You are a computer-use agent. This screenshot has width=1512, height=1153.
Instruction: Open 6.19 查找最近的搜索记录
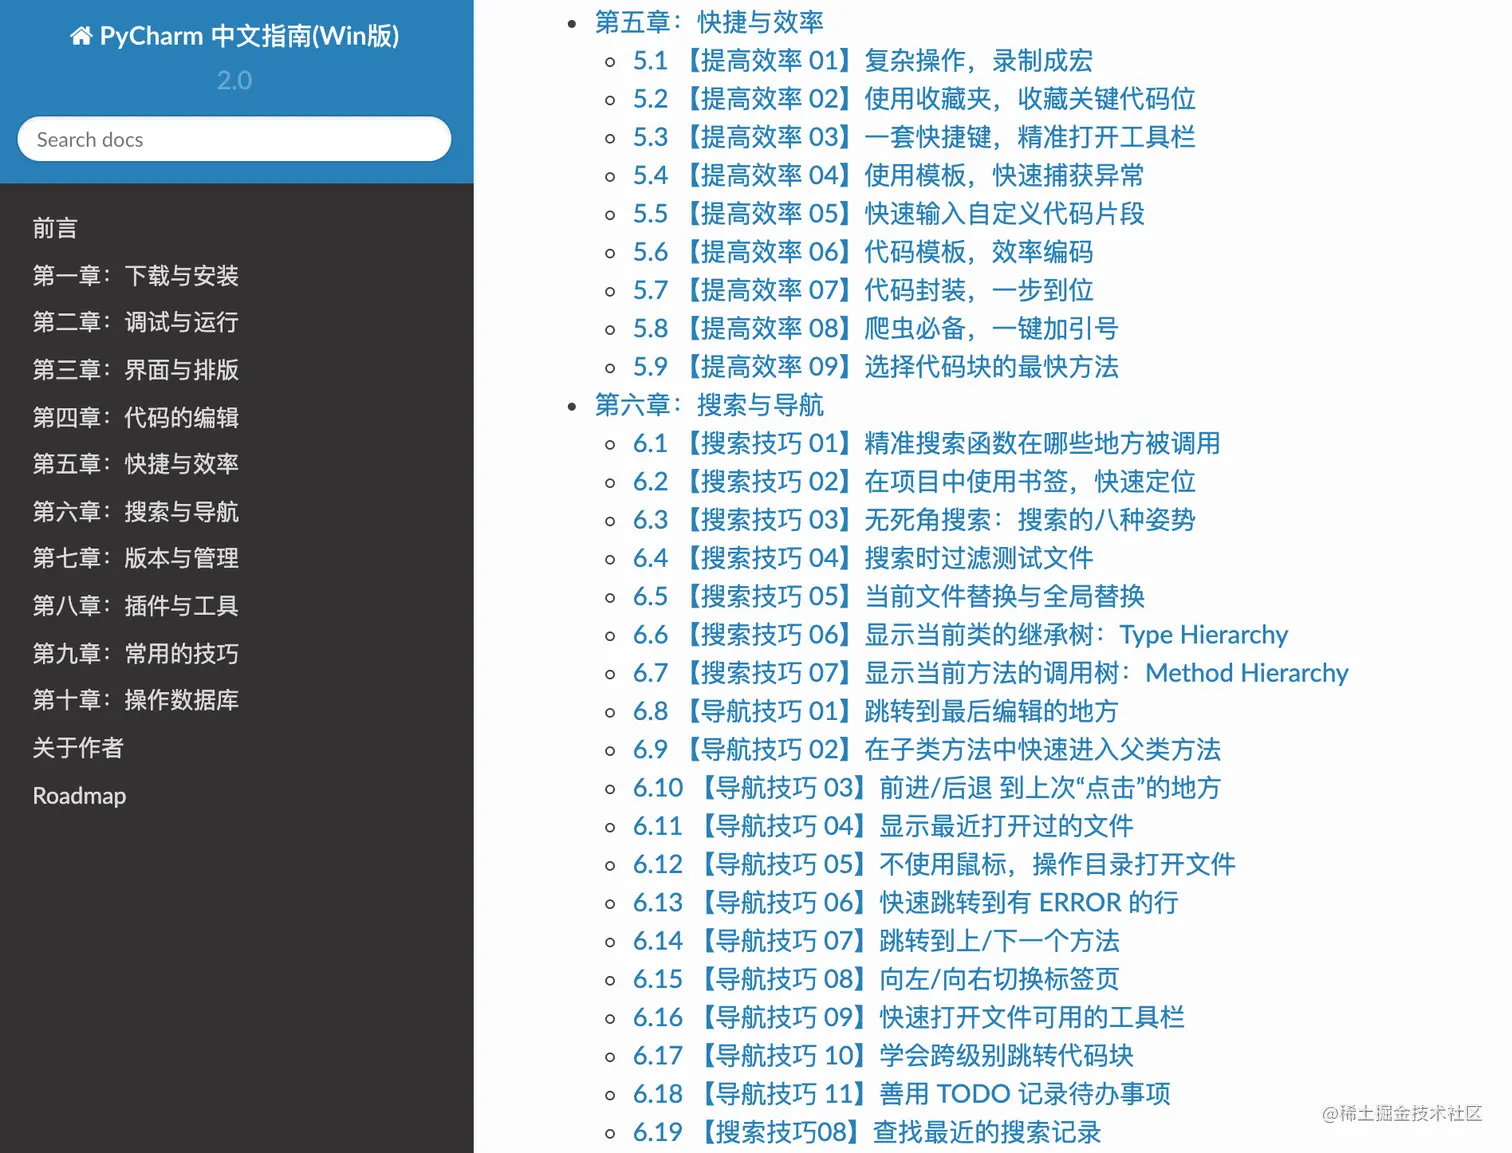click(868, 1132)
